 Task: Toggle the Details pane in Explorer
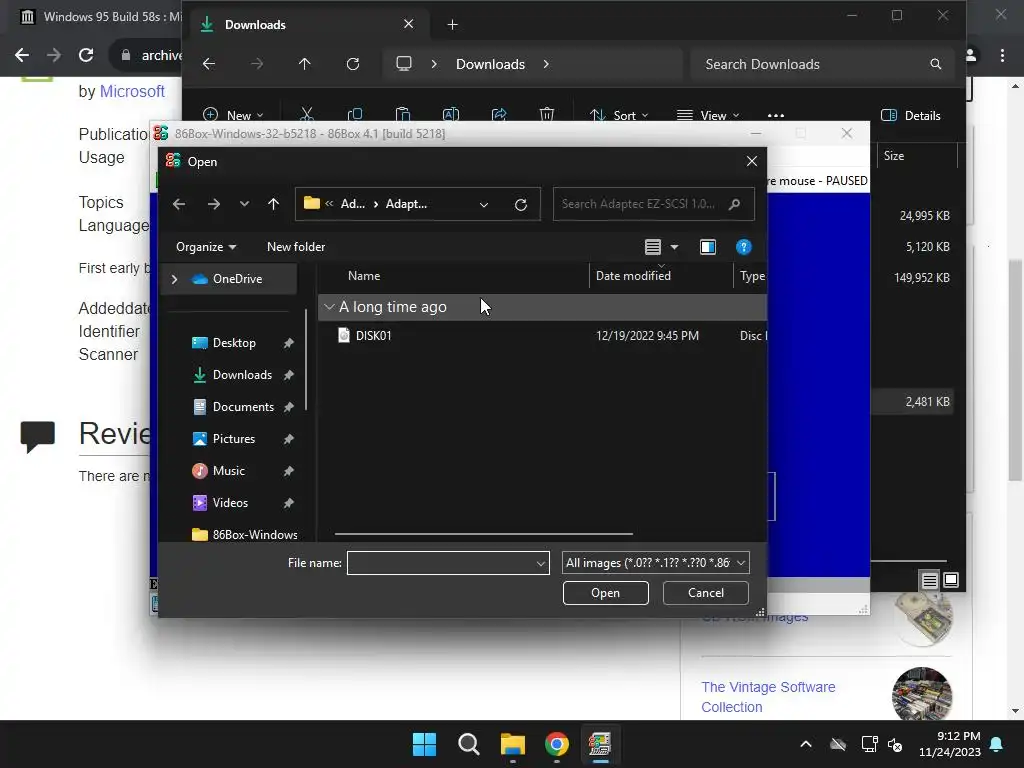(911, 115)
